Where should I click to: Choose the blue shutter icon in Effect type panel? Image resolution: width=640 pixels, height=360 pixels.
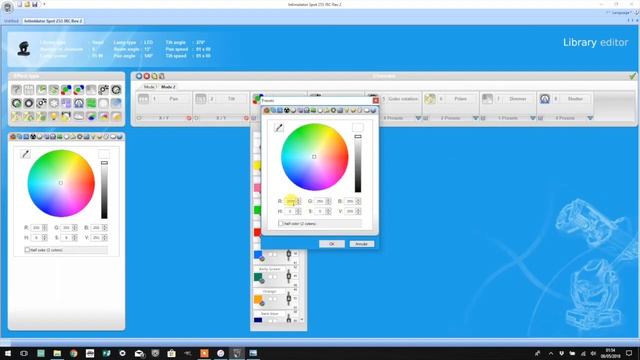(x=78, y=103)
